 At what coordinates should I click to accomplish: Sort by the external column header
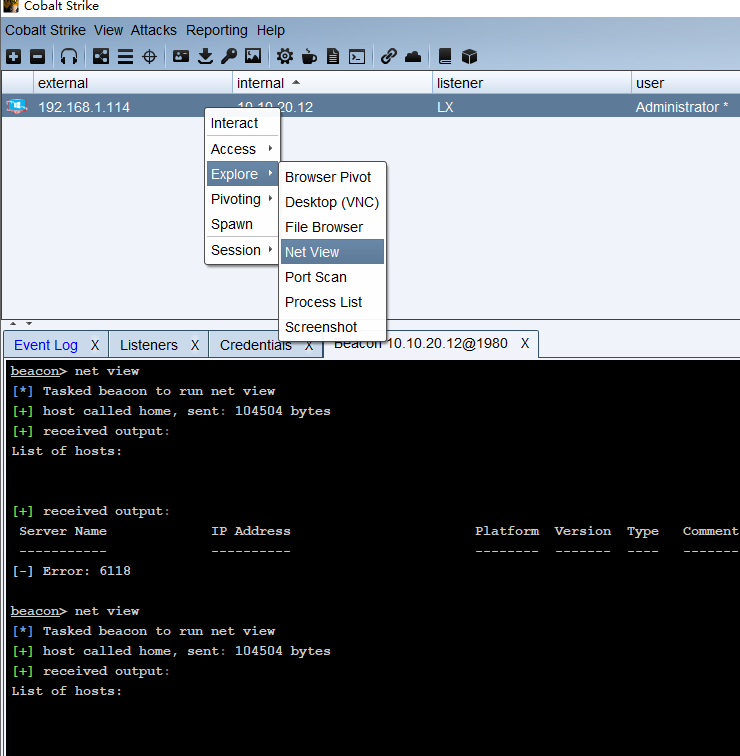coord(133,83)
